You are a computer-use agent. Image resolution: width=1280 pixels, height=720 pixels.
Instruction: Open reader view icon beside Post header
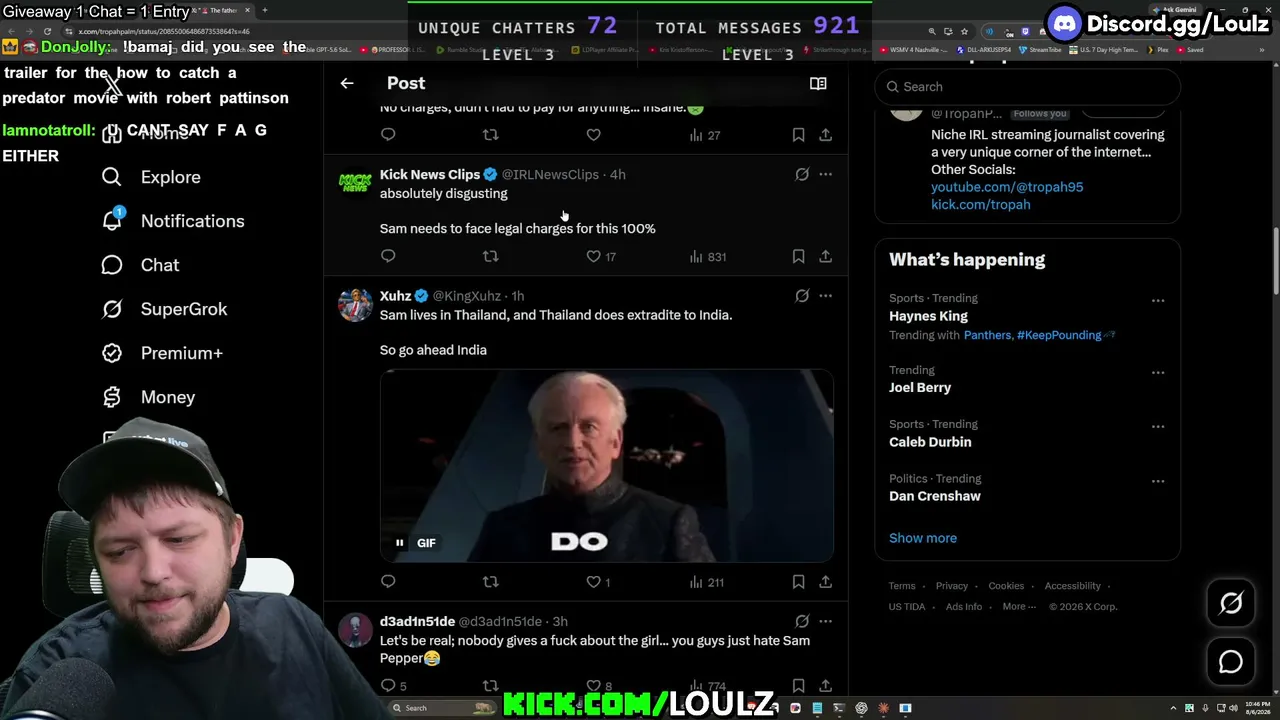818,84
